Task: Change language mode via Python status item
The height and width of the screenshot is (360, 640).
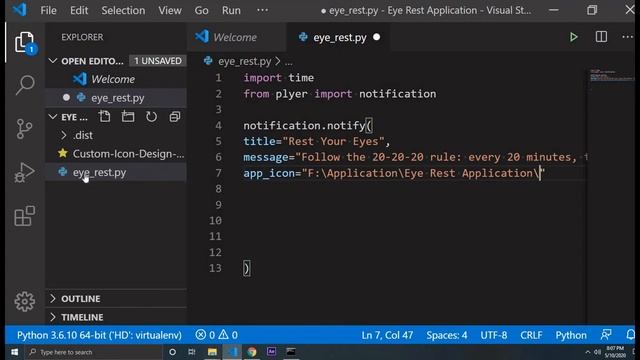Action: pyautogui.click(x=571, y=335)
